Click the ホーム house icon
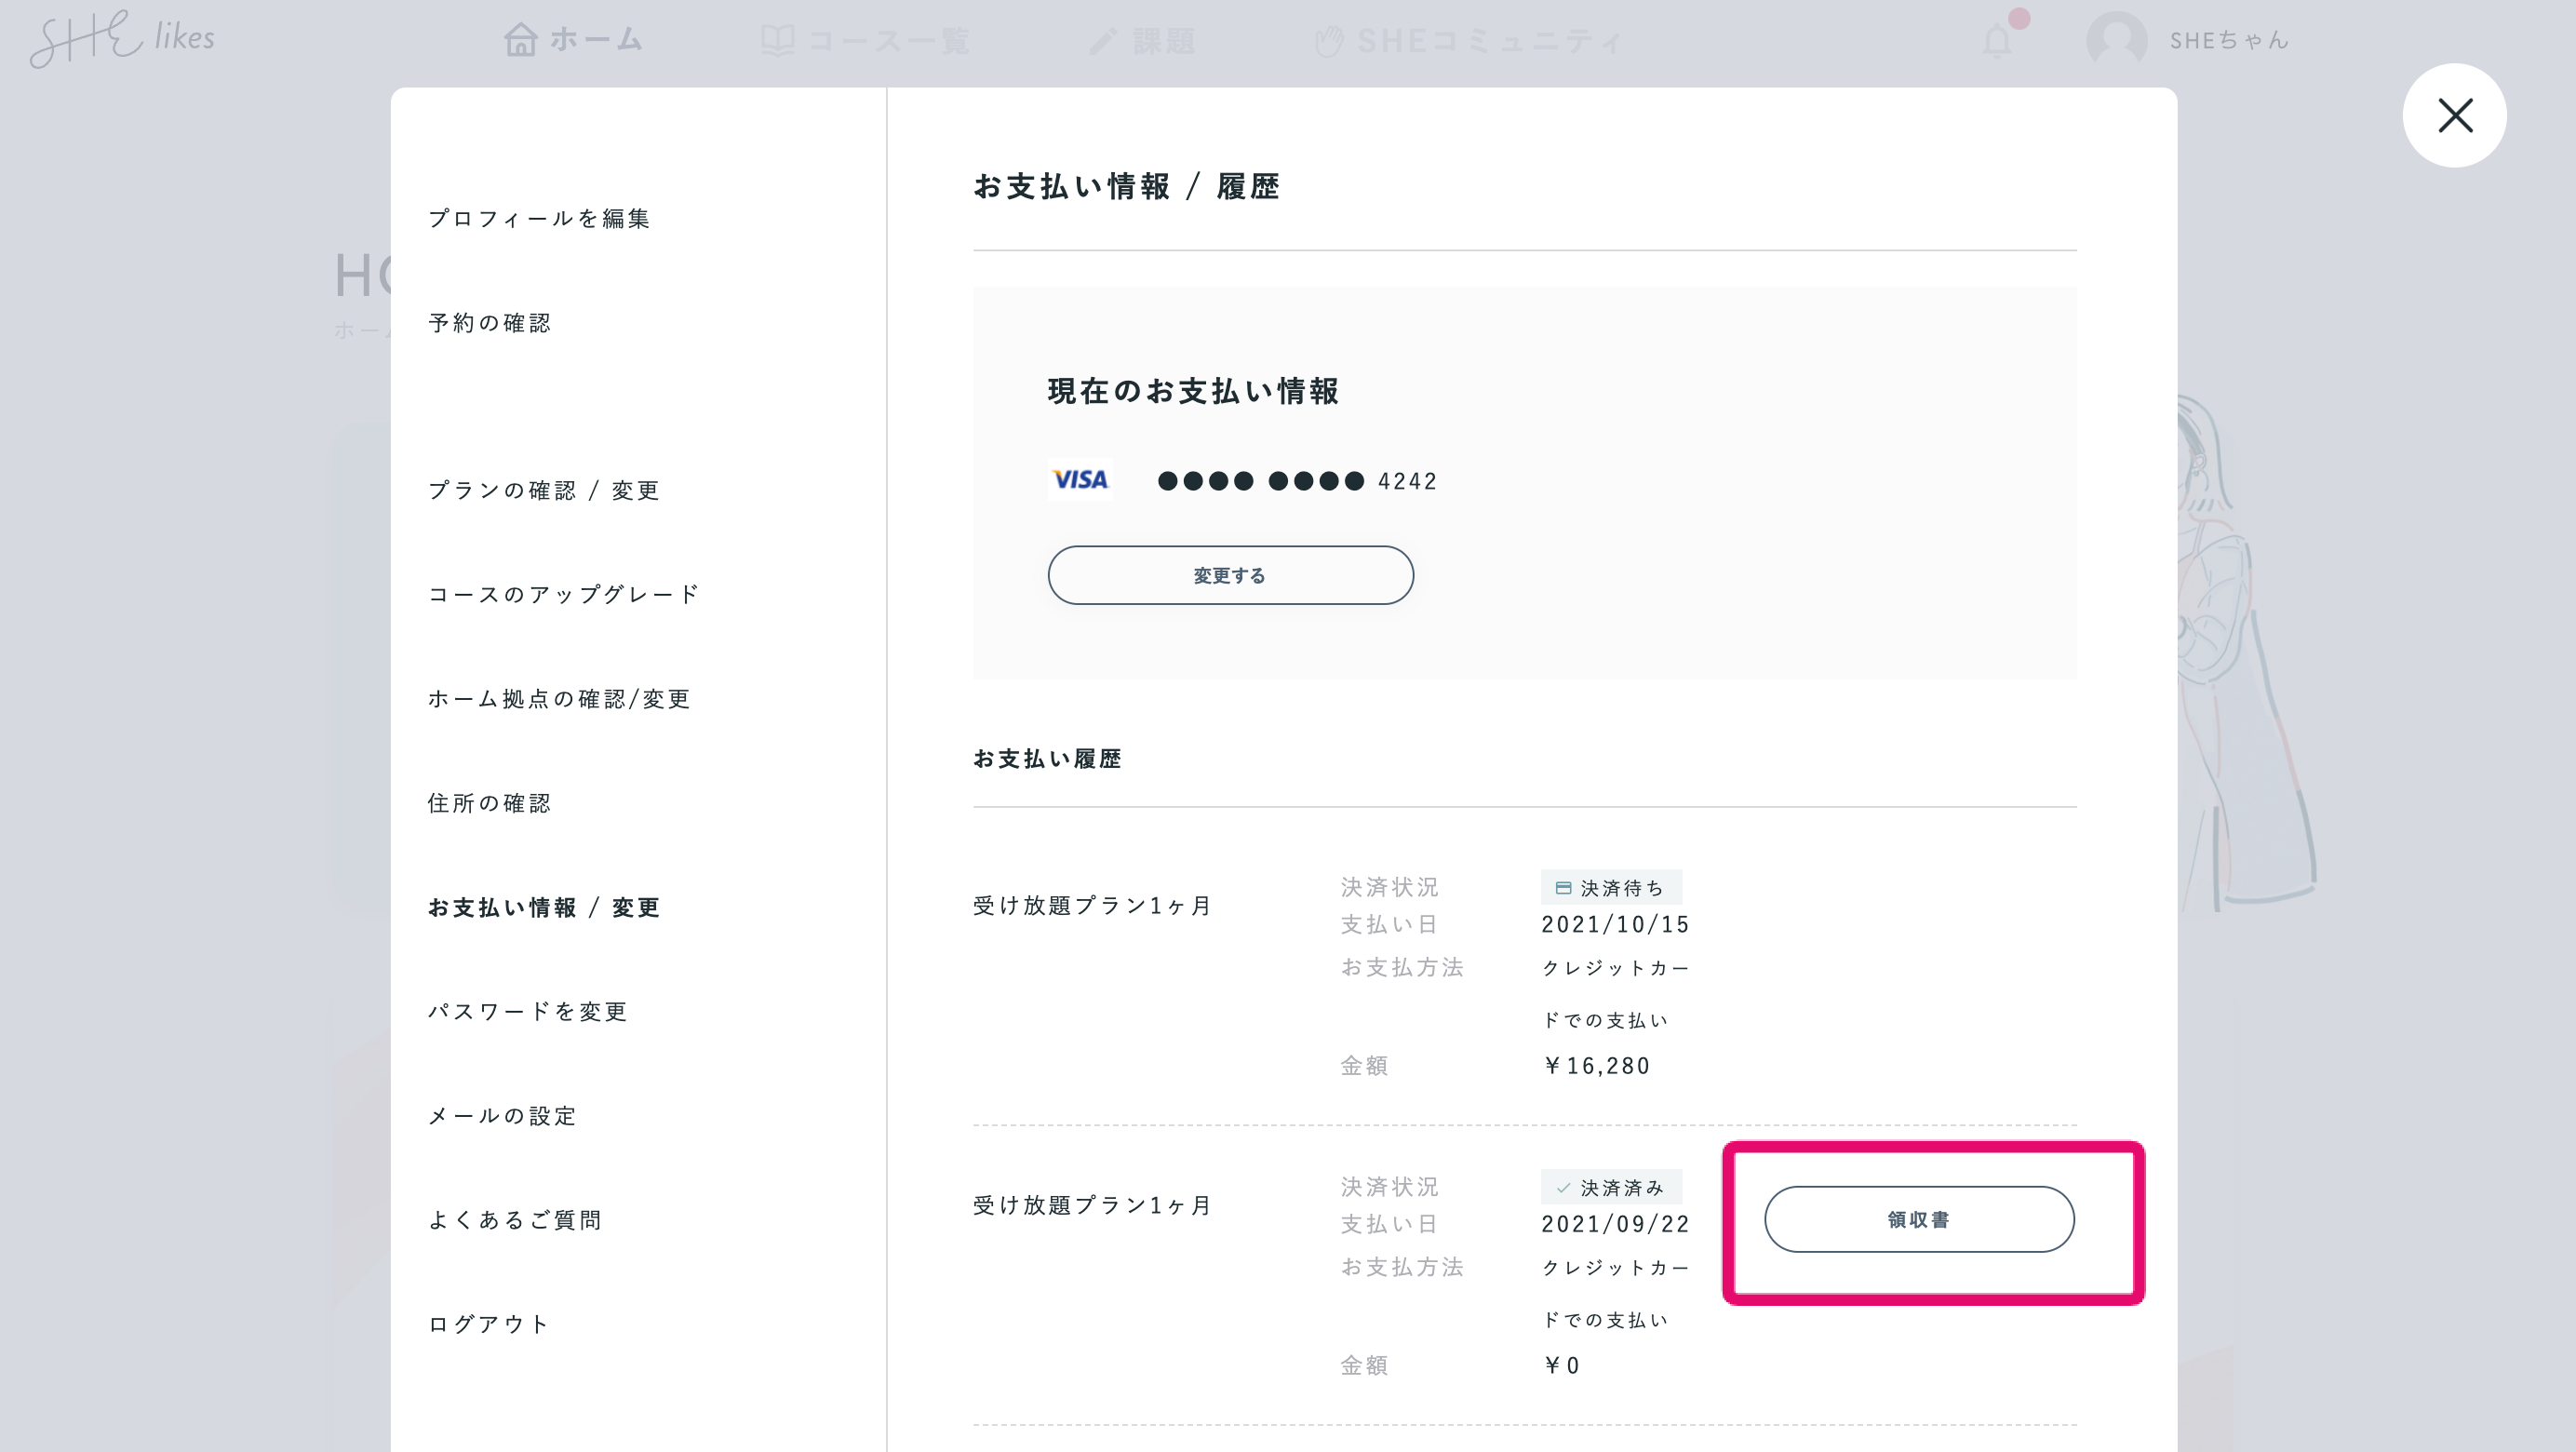The width and height of the screenshot is (2576, 1452). [x=520, y=40]
